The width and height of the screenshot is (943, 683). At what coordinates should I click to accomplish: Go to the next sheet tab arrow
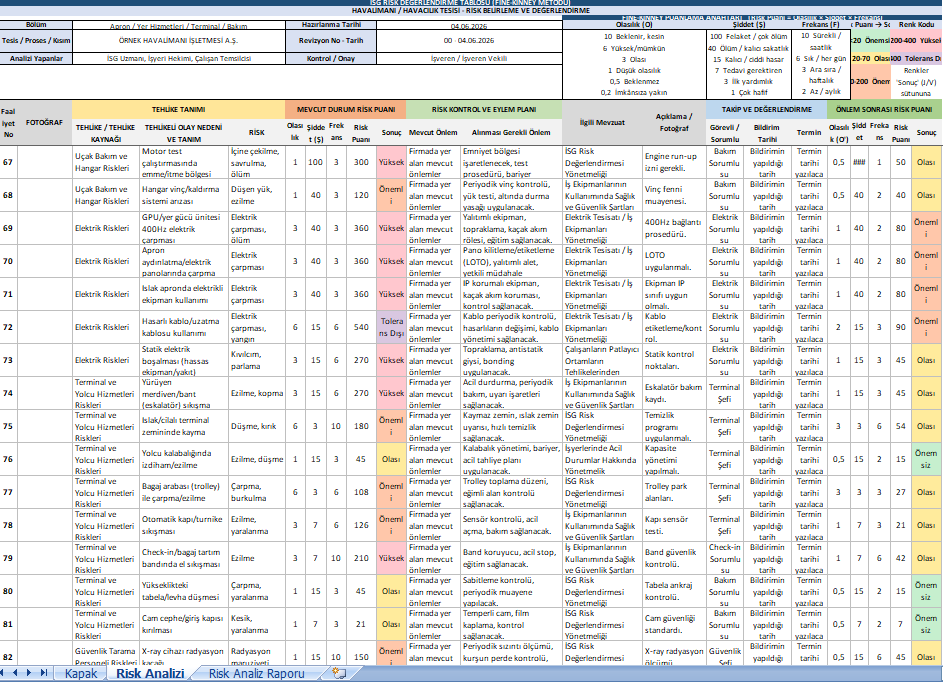click(x=29, y=673)
